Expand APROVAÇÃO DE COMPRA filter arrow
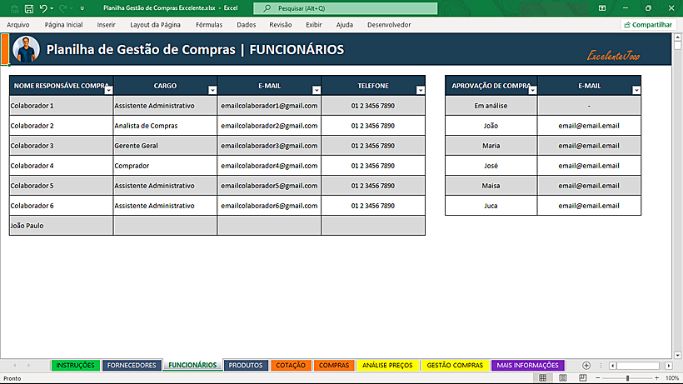683x384 pixels. click(x=532, y=90)
